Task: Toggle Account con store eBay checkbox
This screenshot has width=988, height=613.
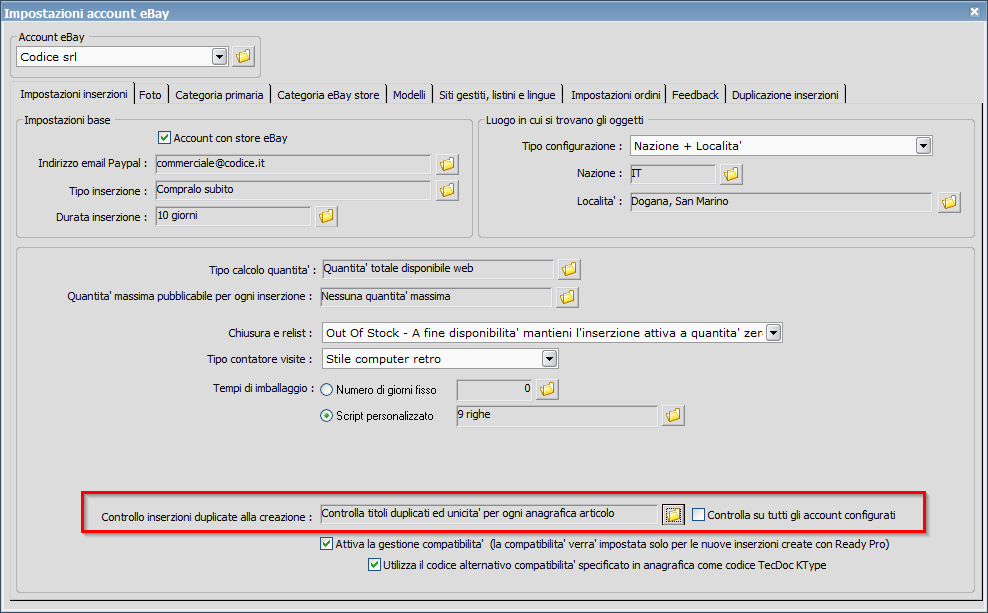Action: [164, 137]
